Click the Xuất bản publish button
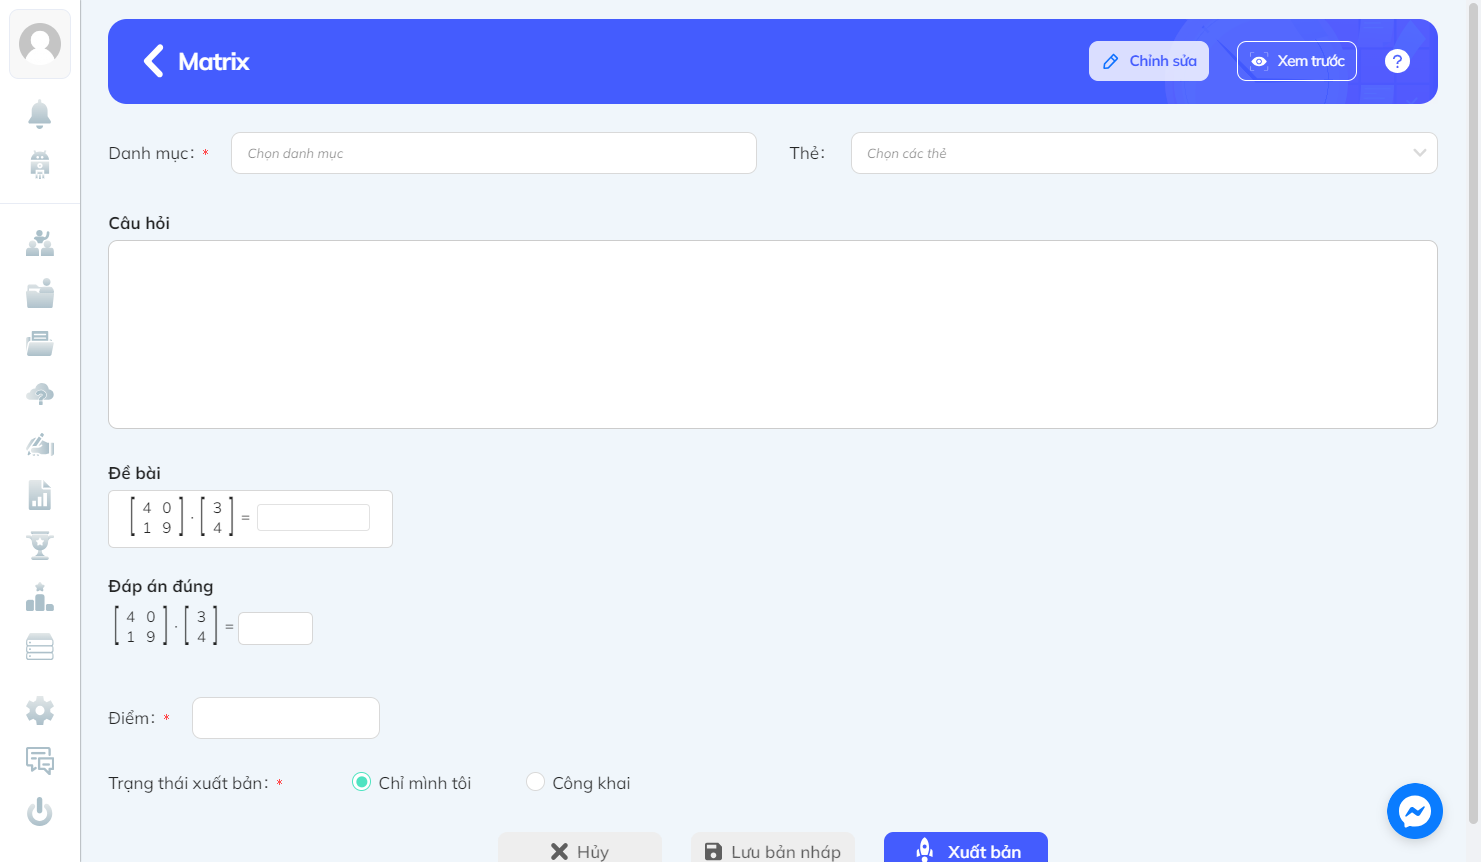Viewport: 1481px width, 862px height. [x=966, y=848]
